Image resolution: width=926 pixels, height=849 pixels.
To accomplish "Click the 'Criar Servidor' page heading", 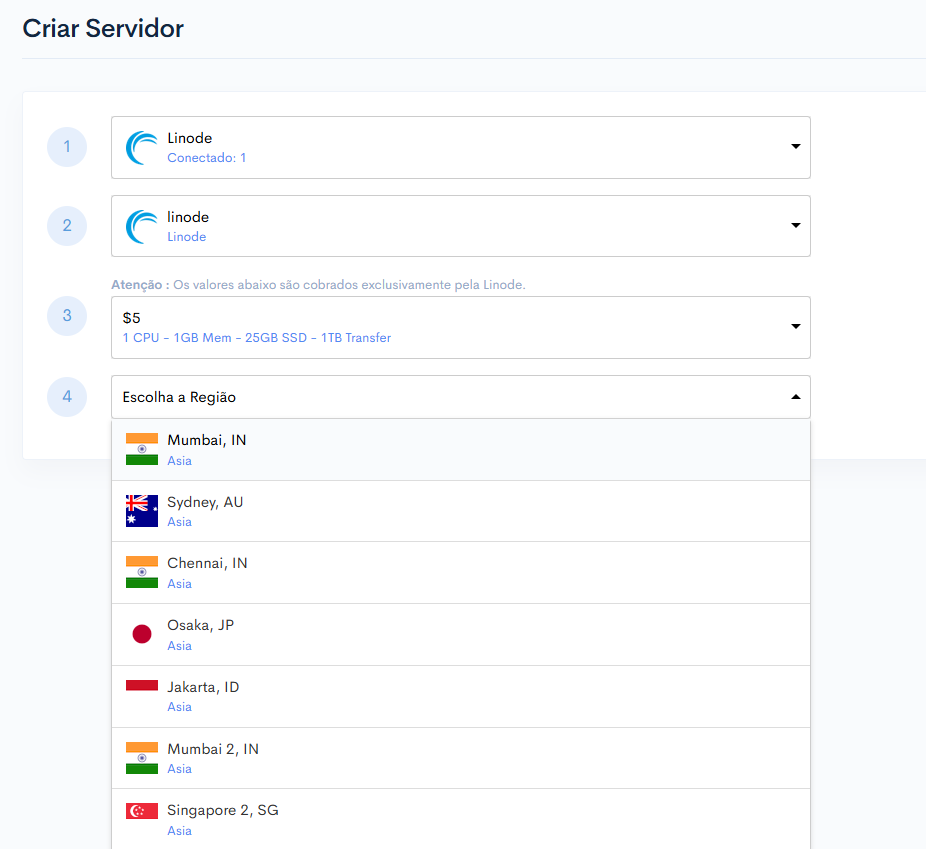I will (103, 28).
